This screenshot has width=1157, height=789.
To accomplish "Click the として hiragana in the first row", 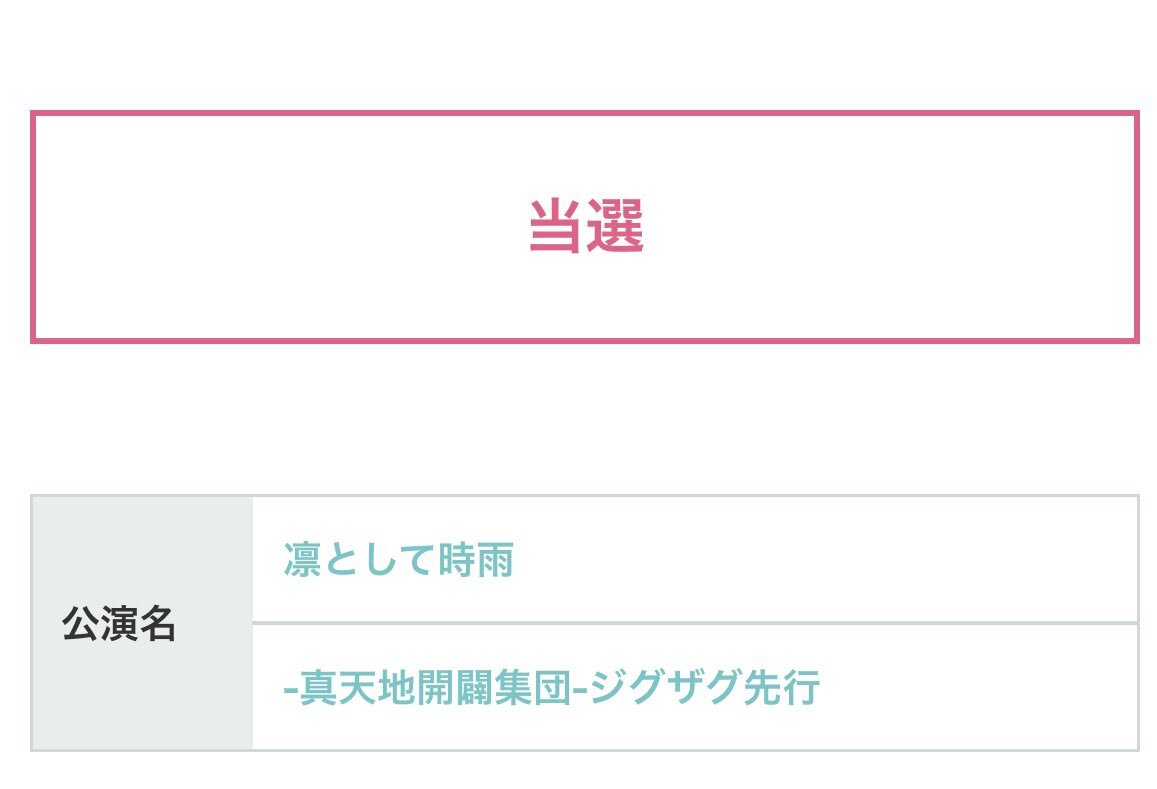I will point(378,561).
